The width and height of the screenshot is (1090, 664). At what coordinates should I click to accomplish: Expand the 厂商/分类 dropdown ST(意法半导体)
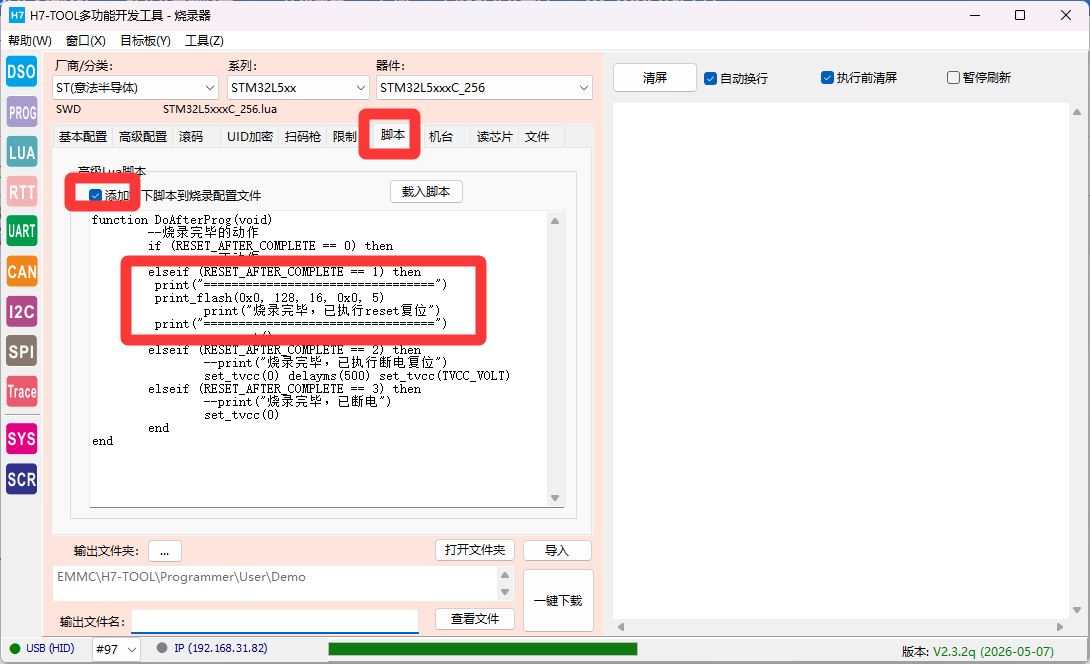coord(136,88)
